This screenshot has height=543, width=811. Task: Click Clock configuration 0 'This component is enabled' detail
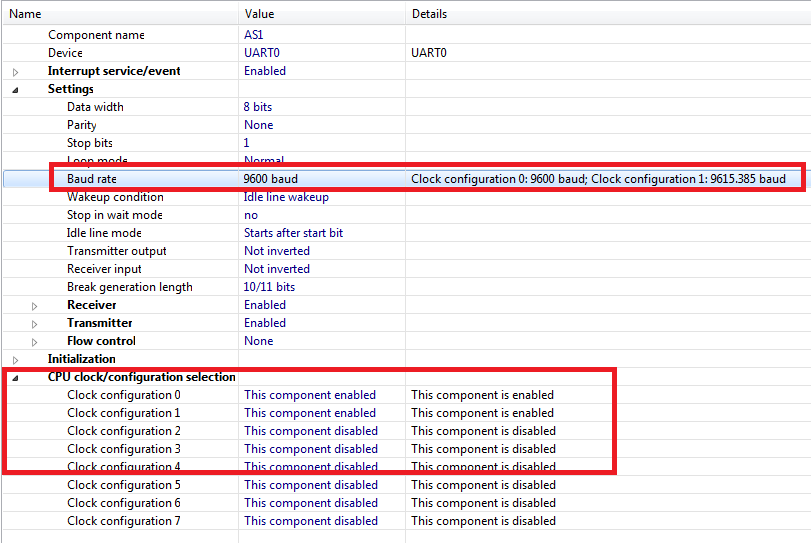tap(483, 395)
